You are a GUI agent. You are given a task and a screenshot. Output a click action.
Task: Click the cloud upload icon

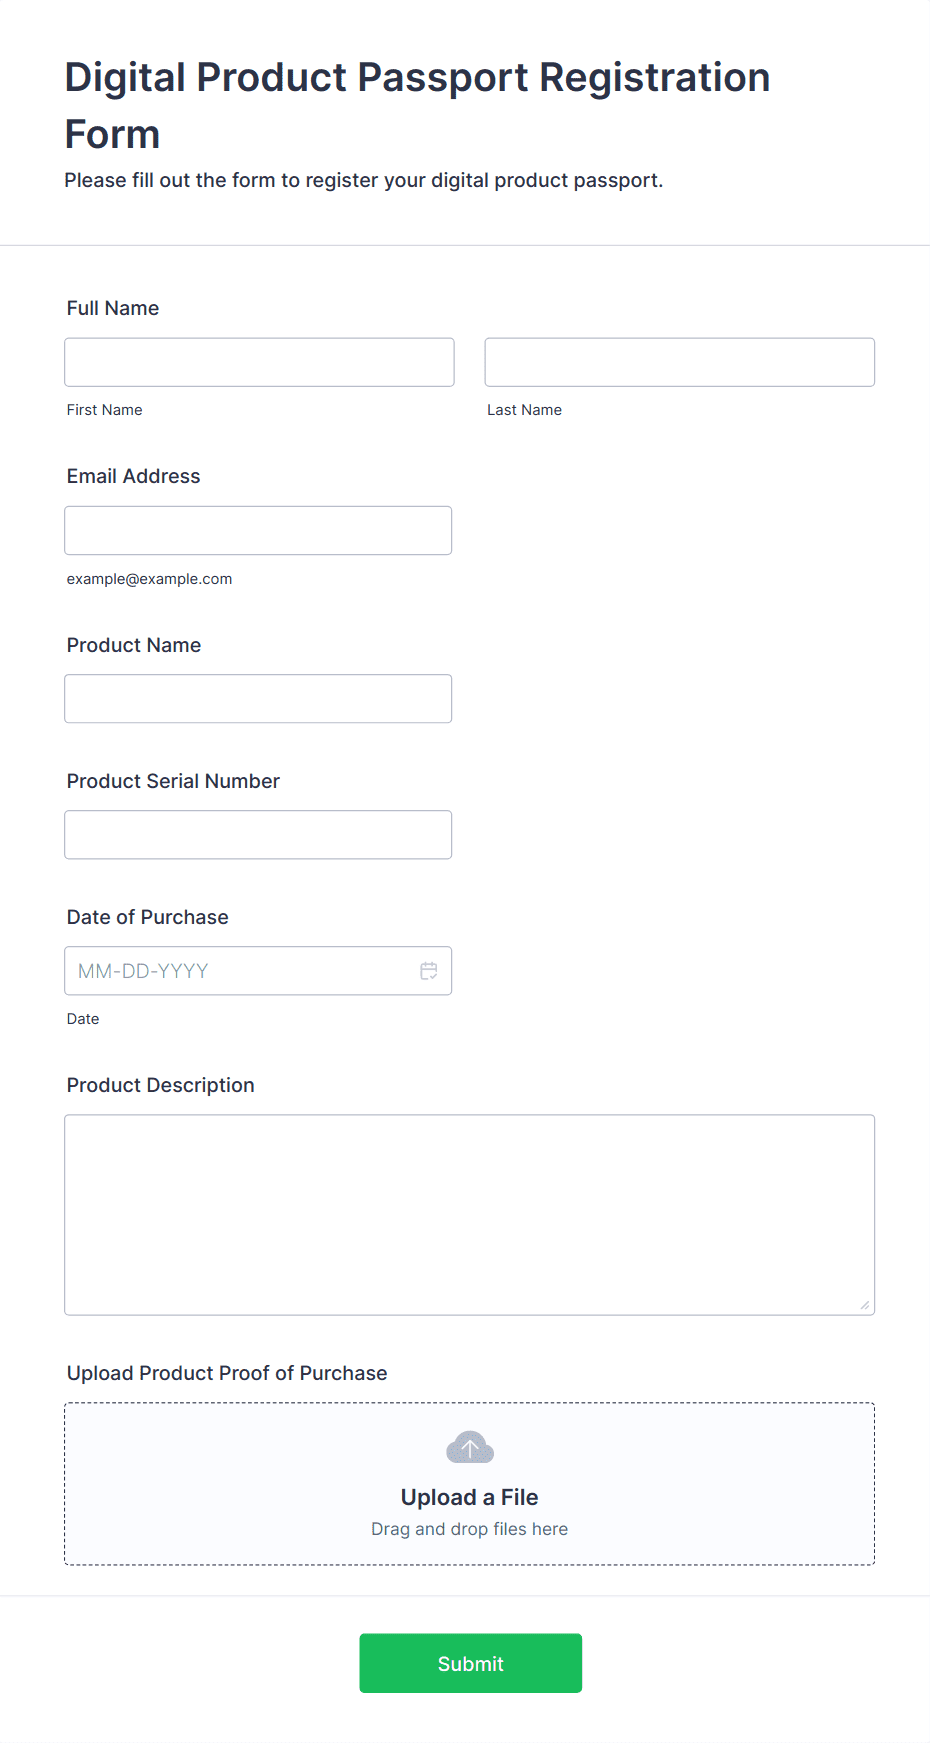point(470,1447)
